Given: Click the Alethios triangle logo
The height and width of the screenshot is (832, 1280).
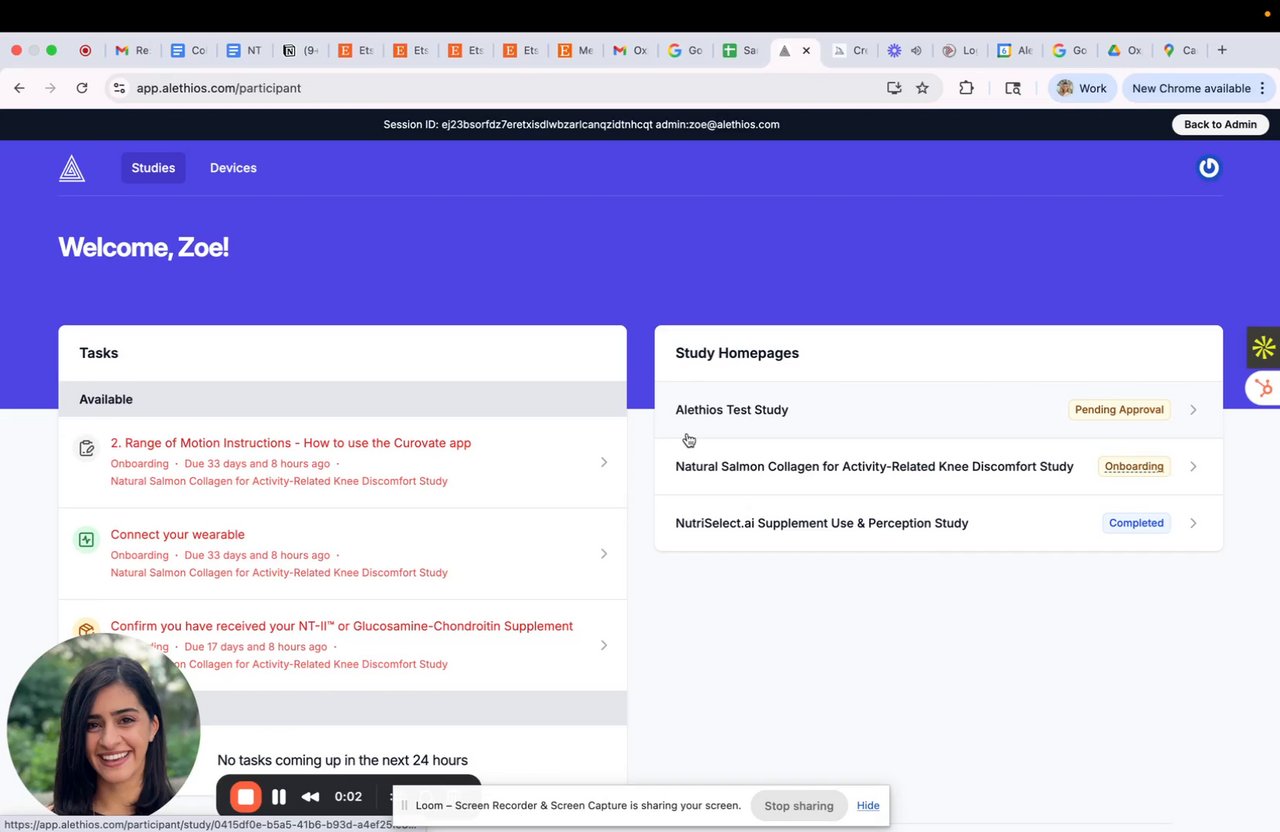Looking at the screenshot, I should [72, 169].
